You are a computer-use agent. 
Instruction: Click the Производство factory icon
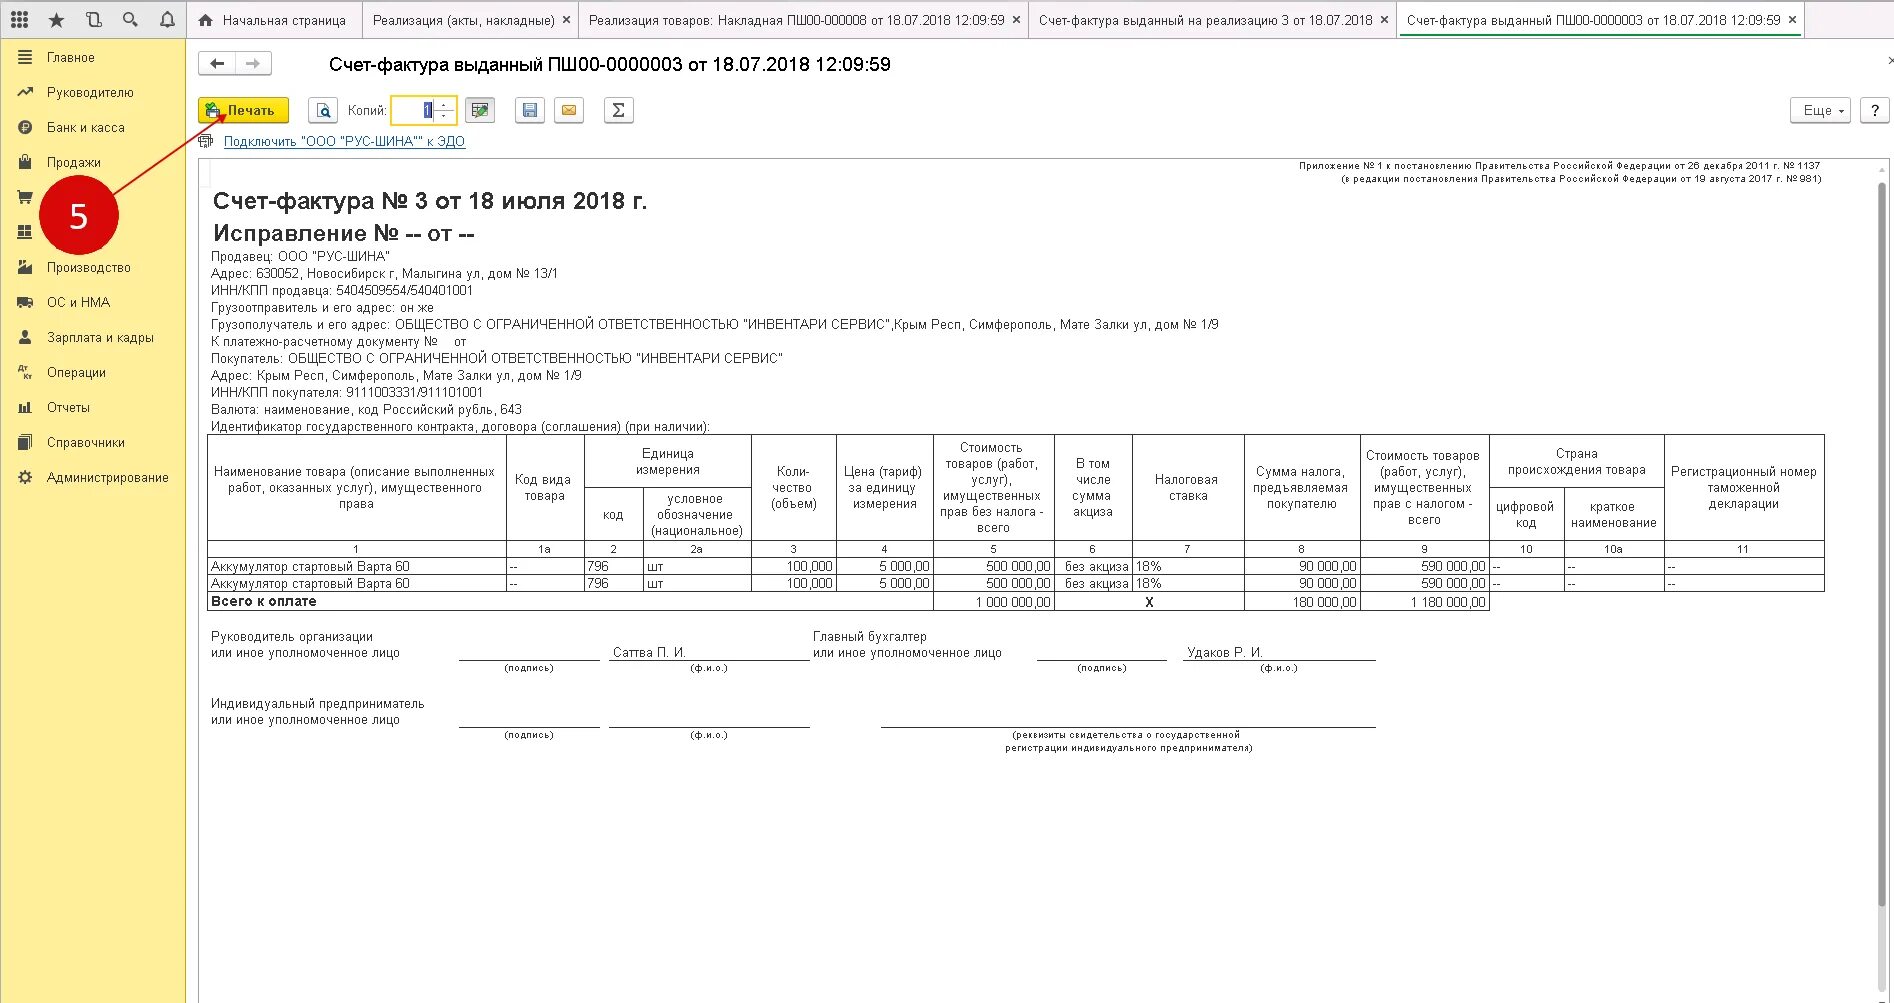click(x=25, y=267)
